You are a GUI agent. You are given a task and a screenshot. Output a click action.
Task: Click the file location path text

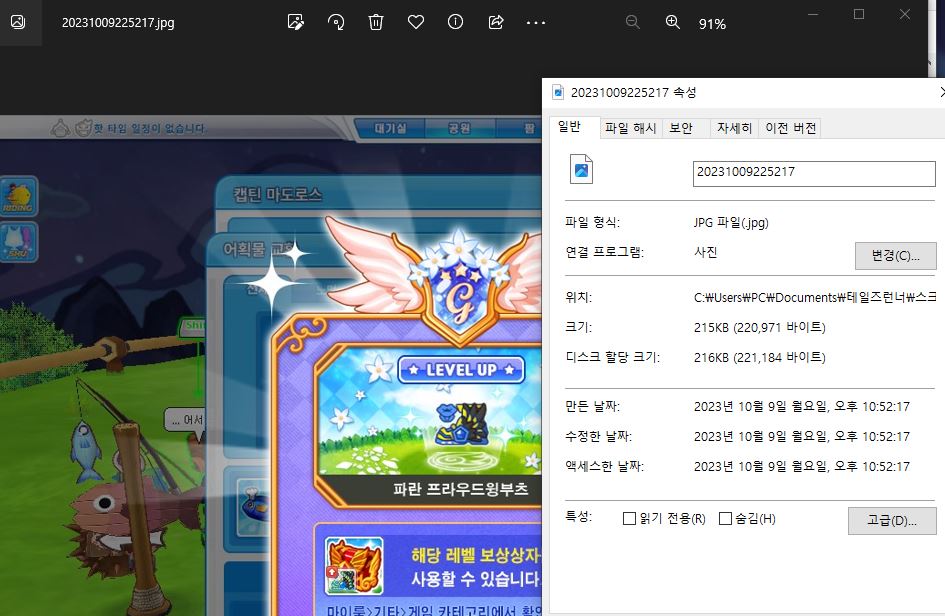[x=815, y=297]
